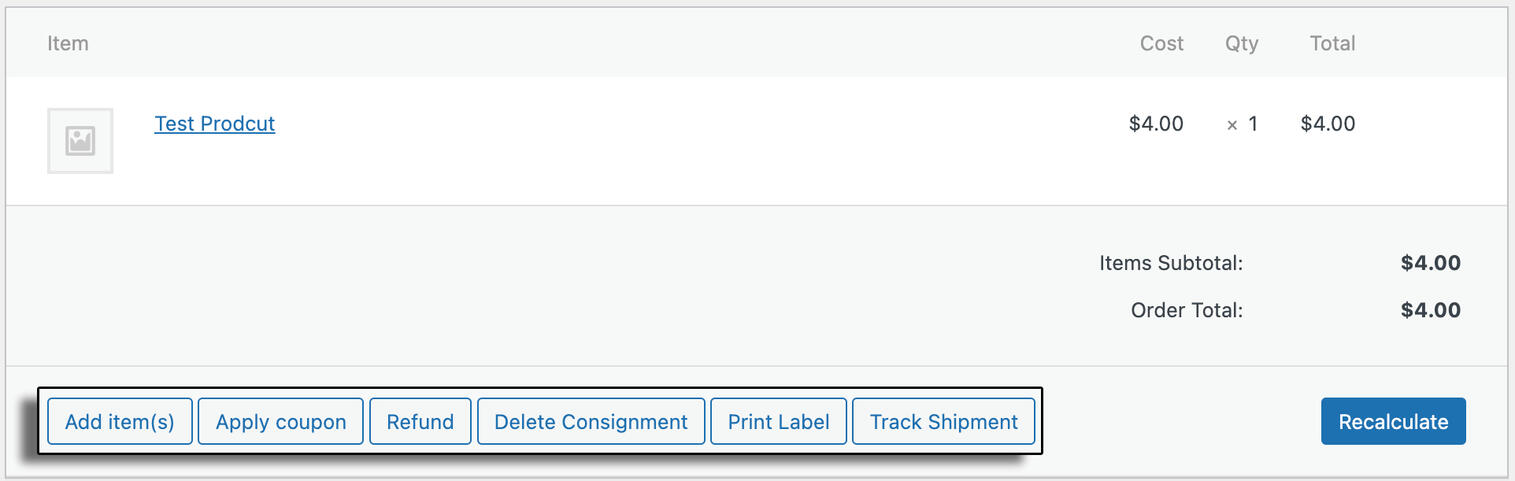Start a Refund for this order
This screenshot has height=481, width=1515.
click(x=420, y=422)
